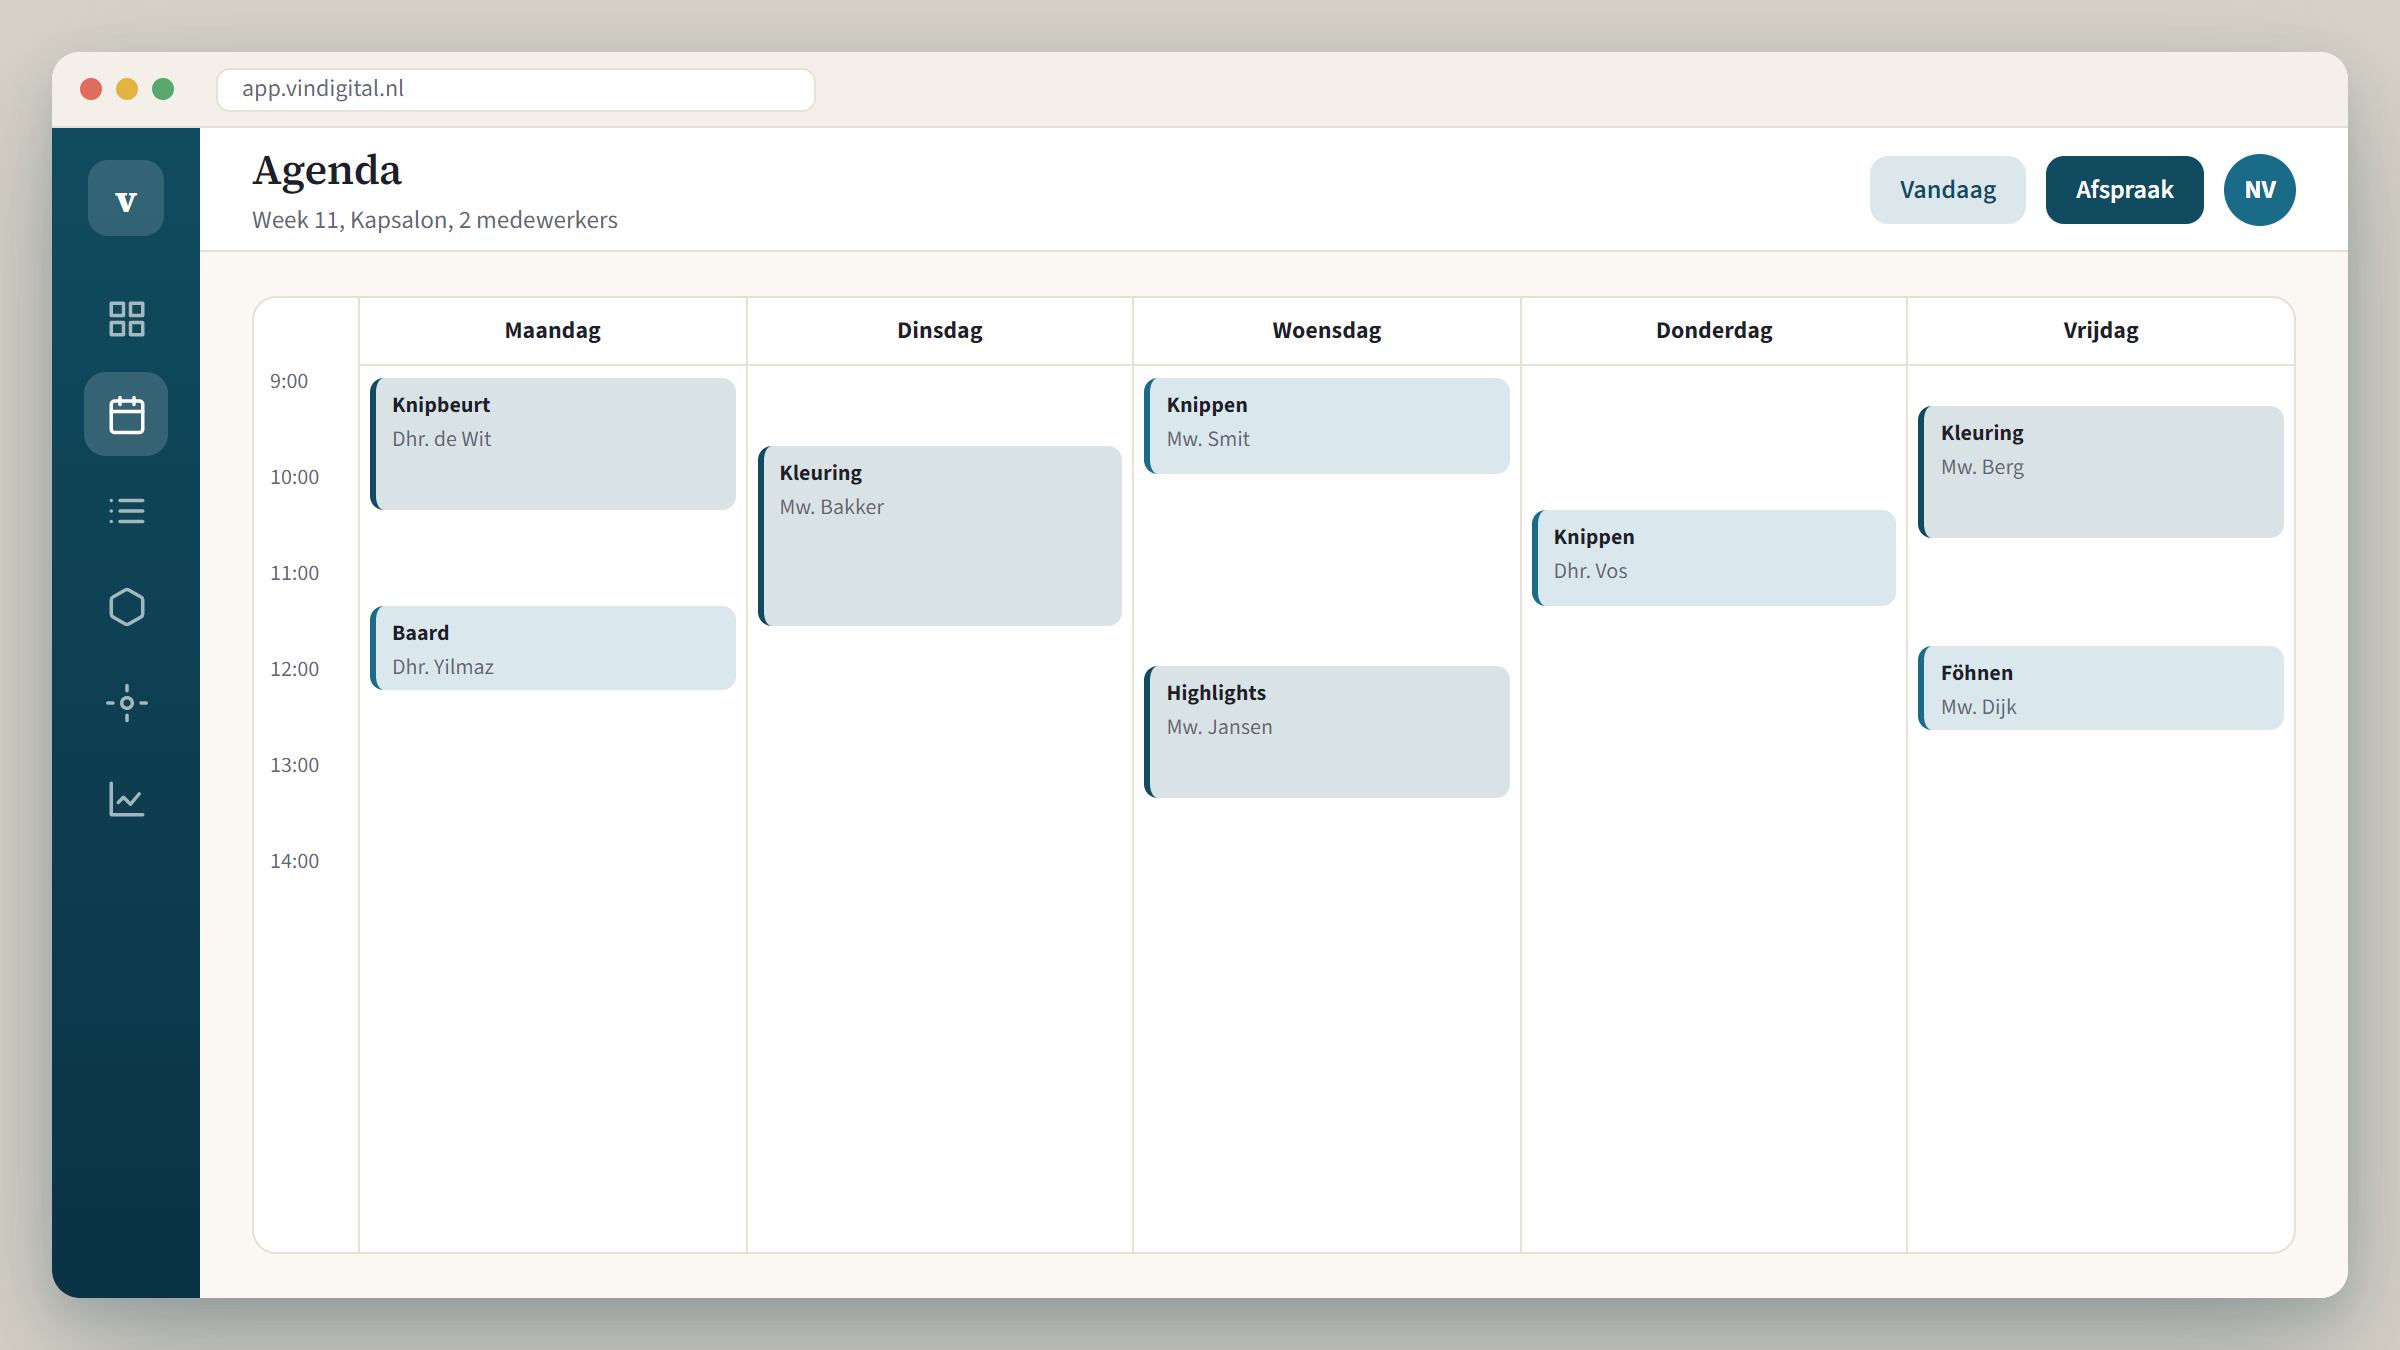The width and height of the screenshot is (2400, 1350).
Task: Open the hexagon products icon
Action: click(x=126, y=606)
